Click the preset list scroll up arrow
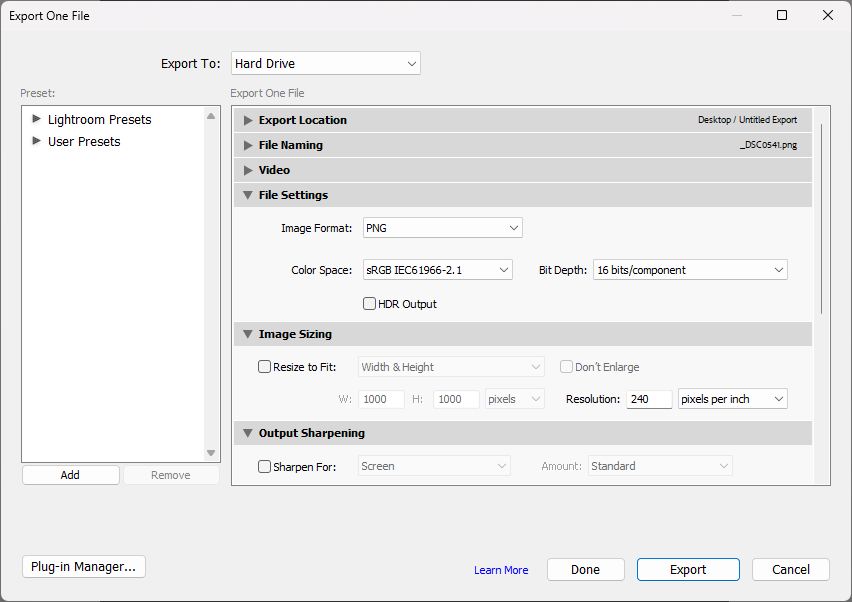The image size is (852, 602). [x=211, y=116]
